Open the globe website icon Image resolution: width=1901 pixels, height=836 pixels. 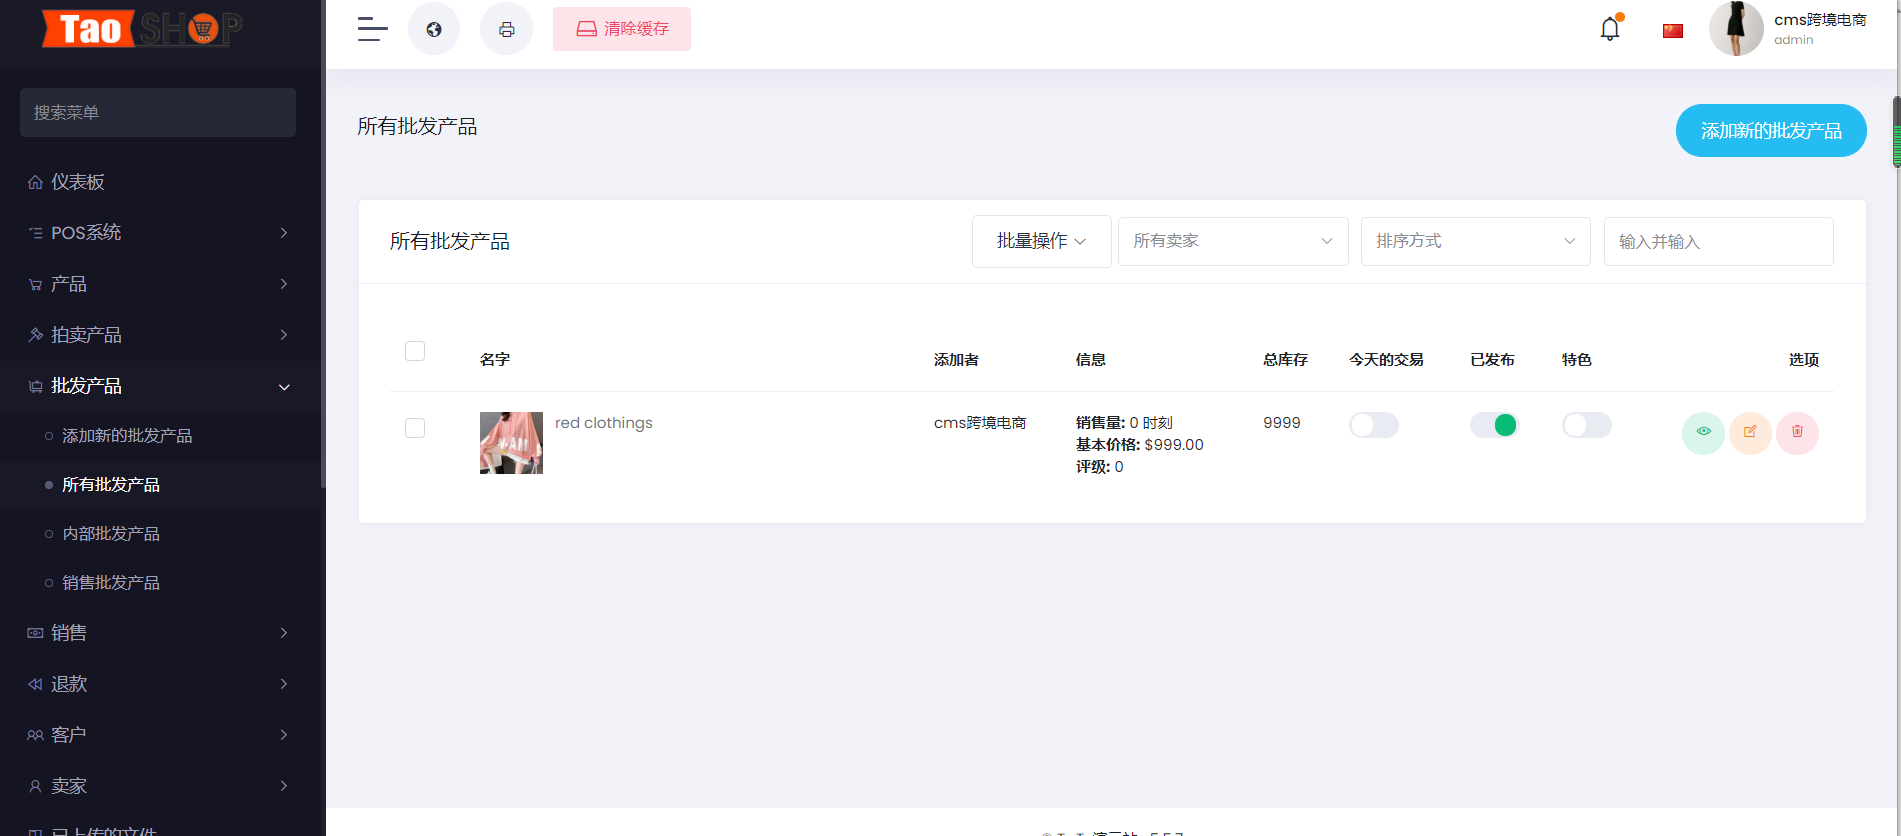point(434,29)
